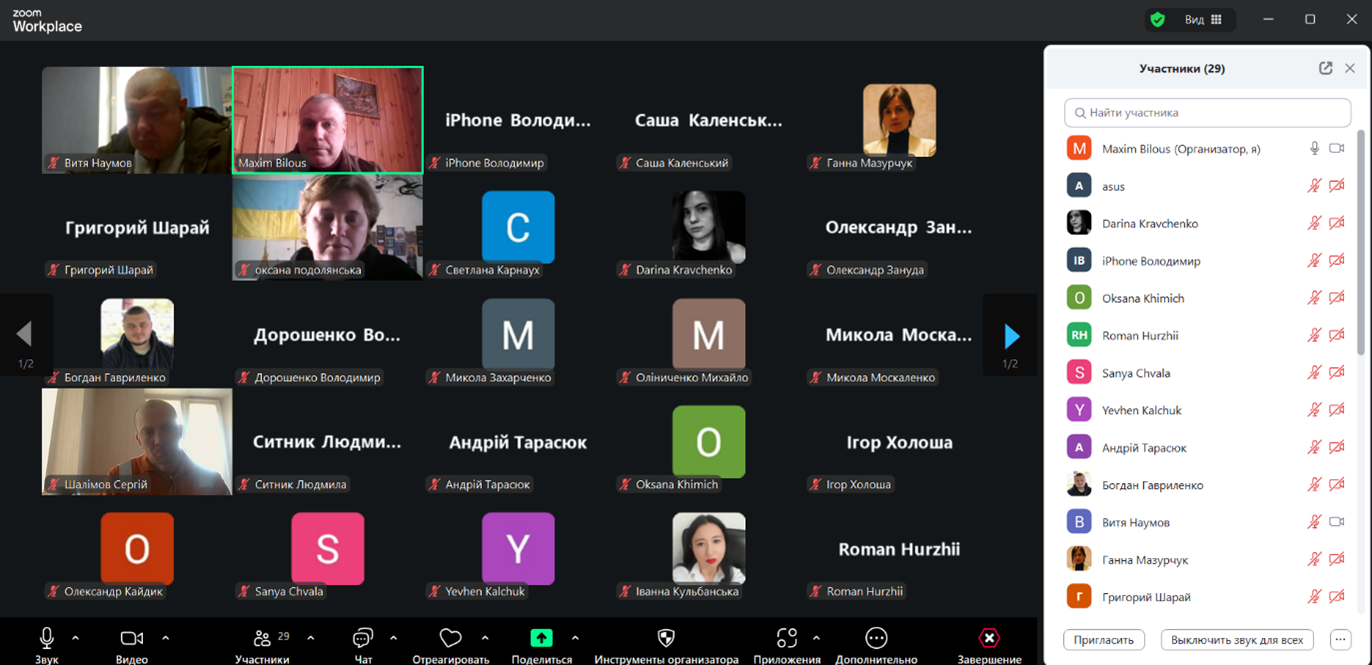
Task: Open the Дополнительно three-dots icon
Action: click(x=876, y=638)
